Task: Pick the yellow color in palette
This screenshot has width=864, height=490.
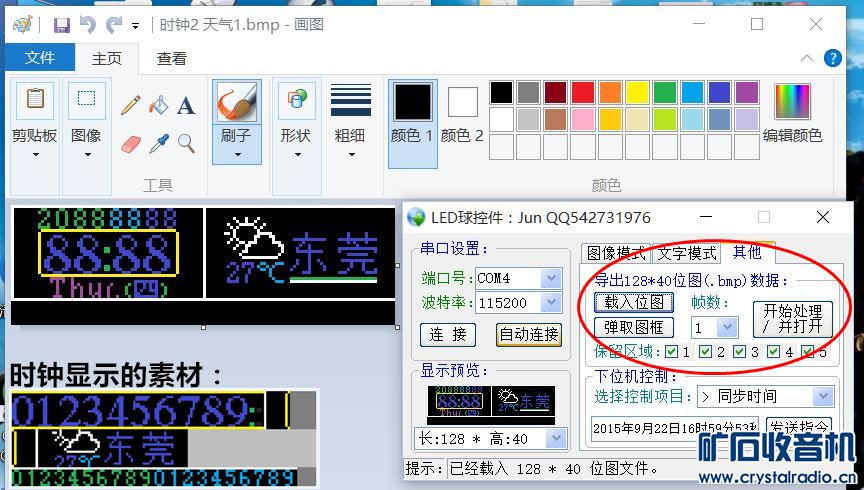Action: click(x=637, y=93)
